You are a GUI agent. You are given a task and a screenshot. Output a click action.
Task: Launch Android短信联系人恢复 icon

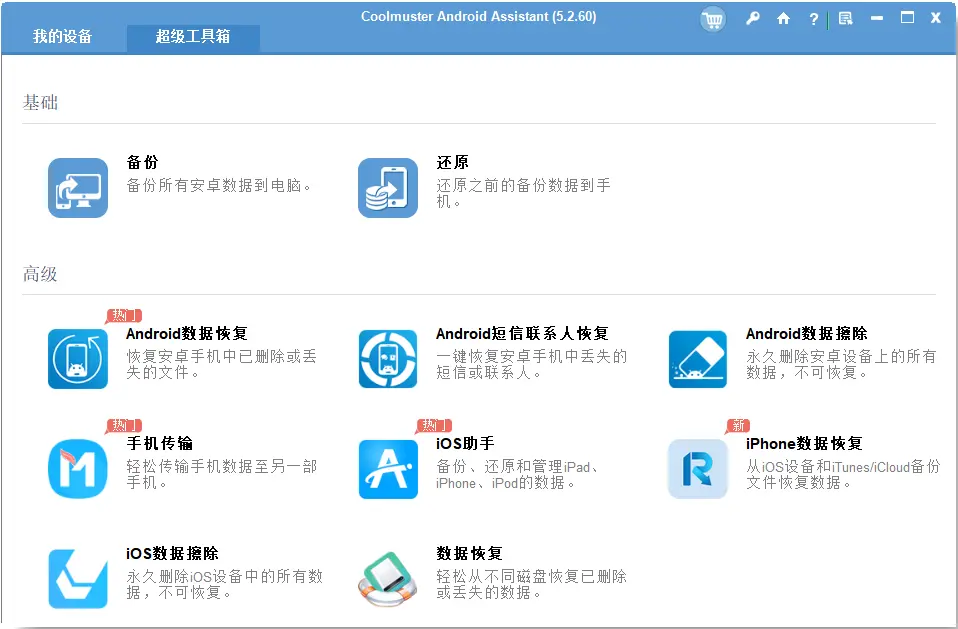[388, 358]
